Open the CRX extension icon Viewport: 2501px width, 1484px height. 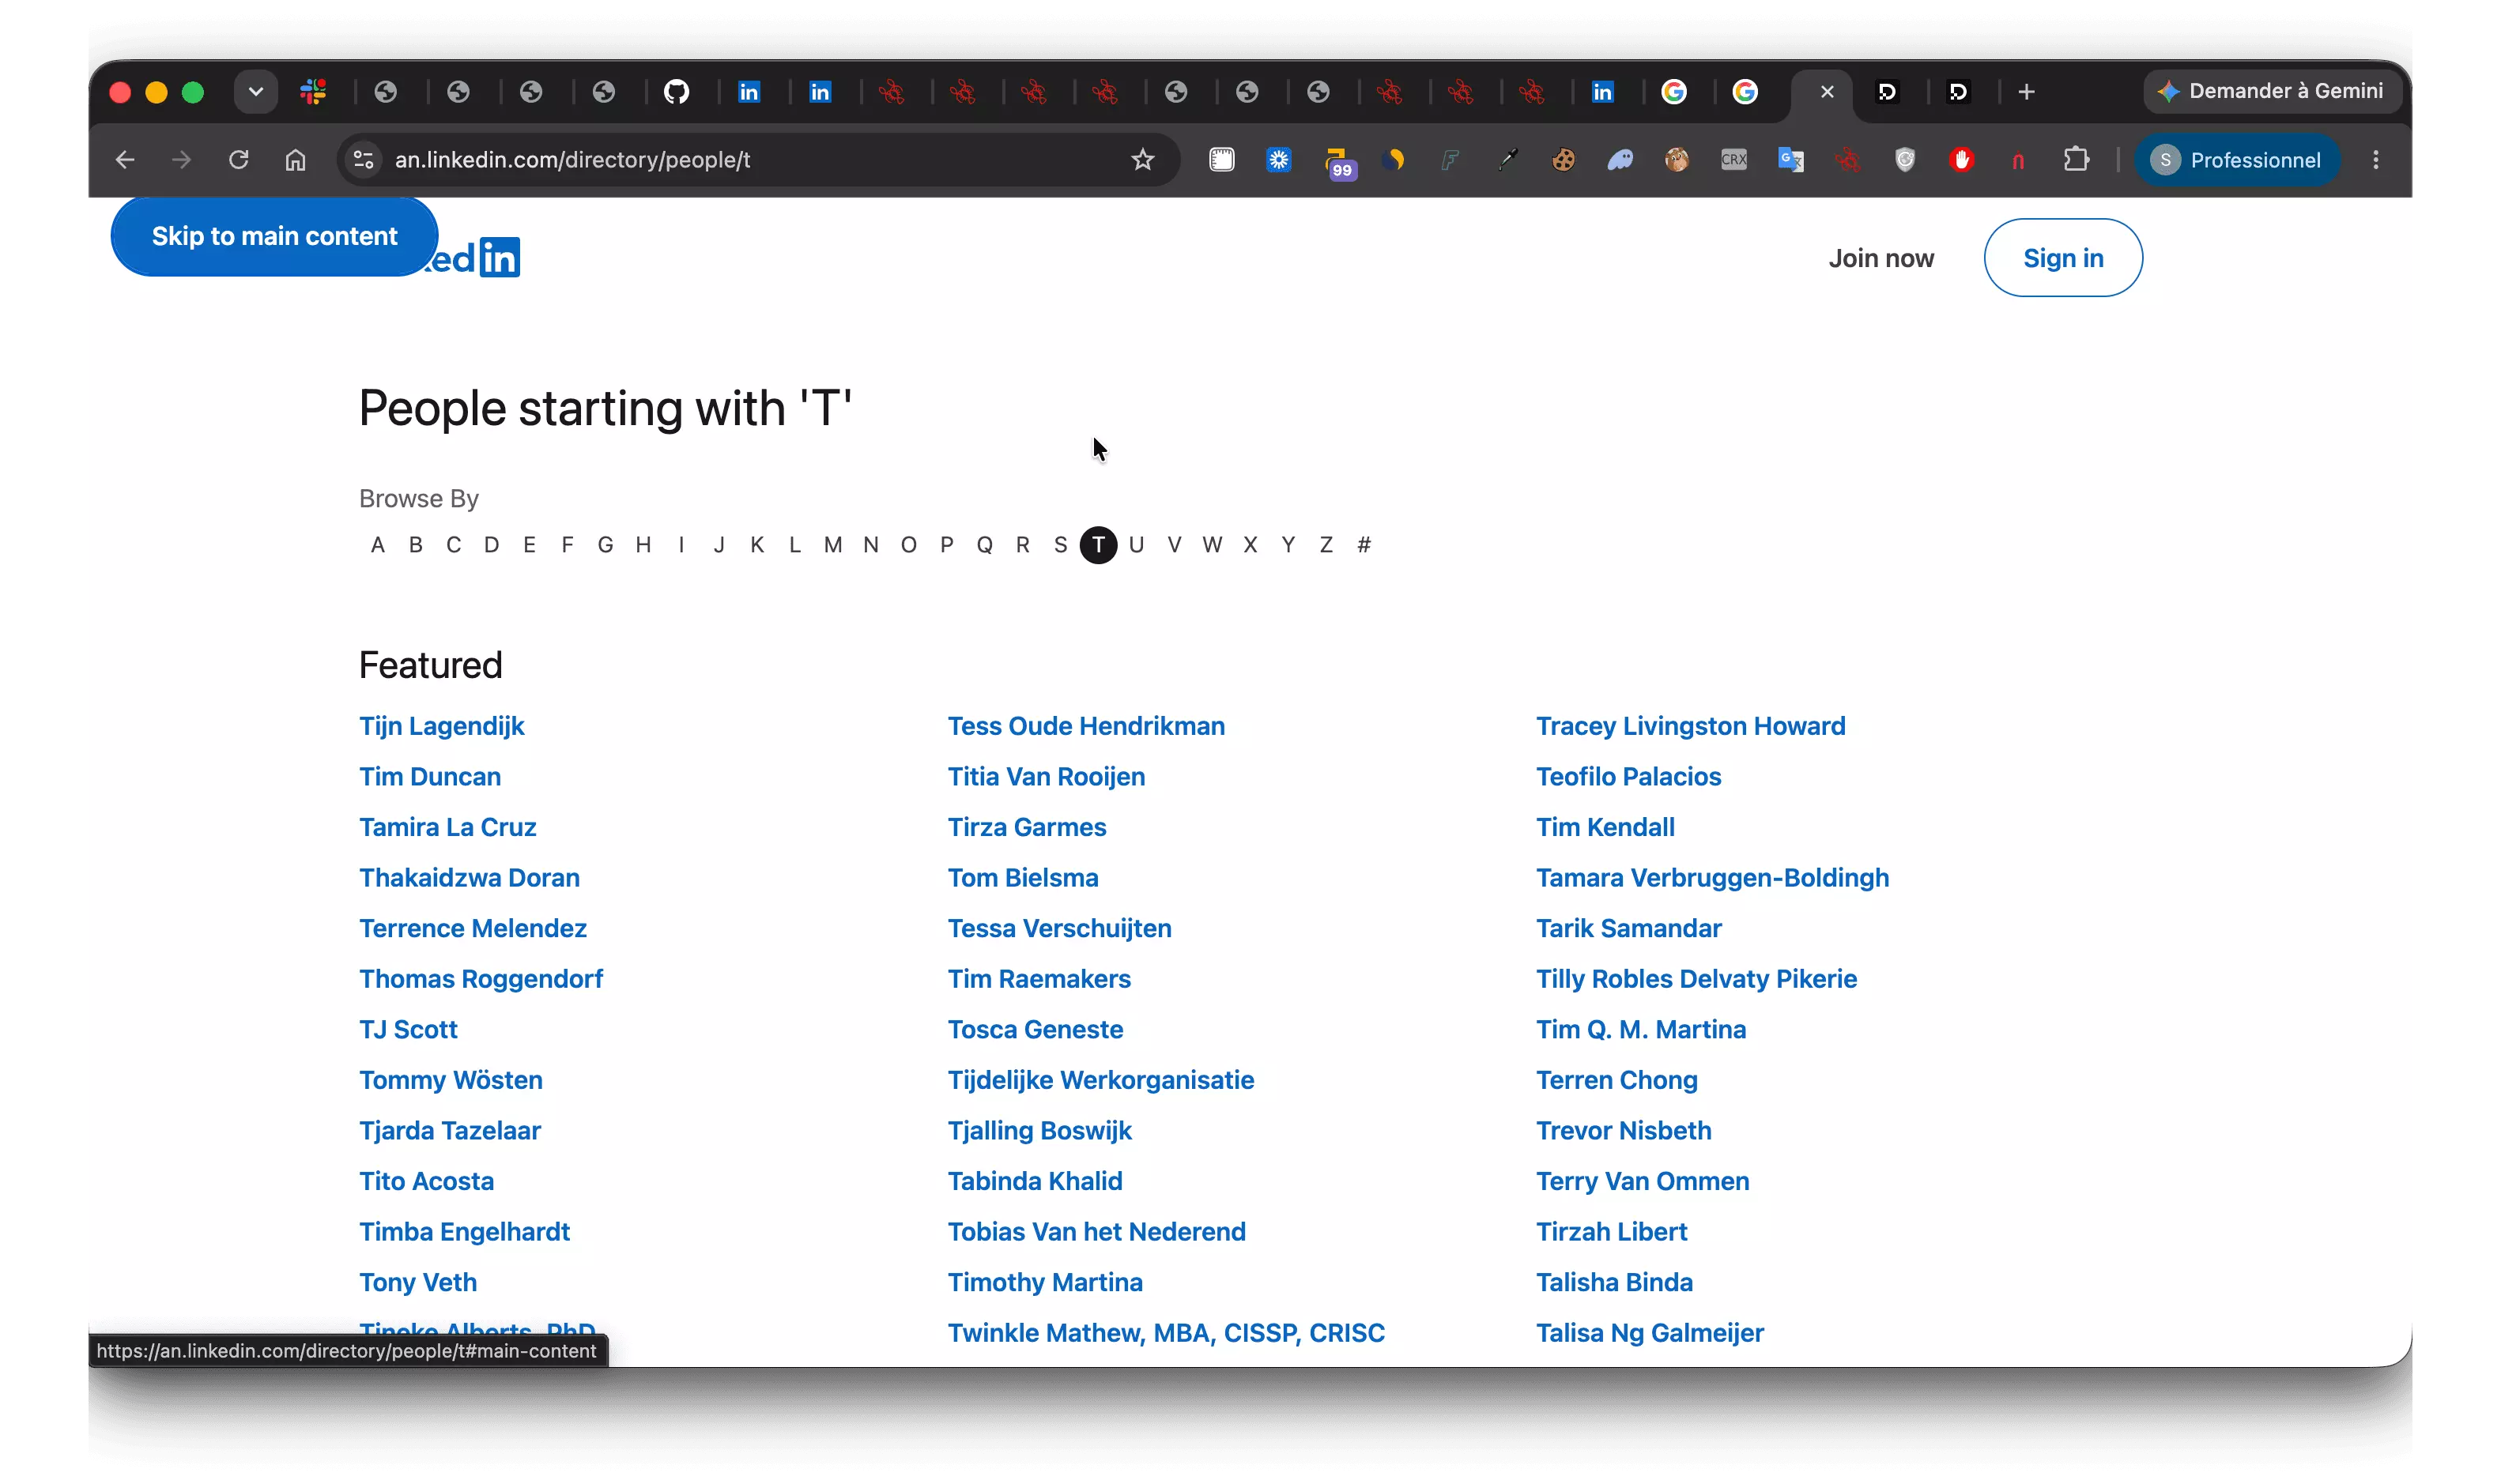[x=1734, y=160]
